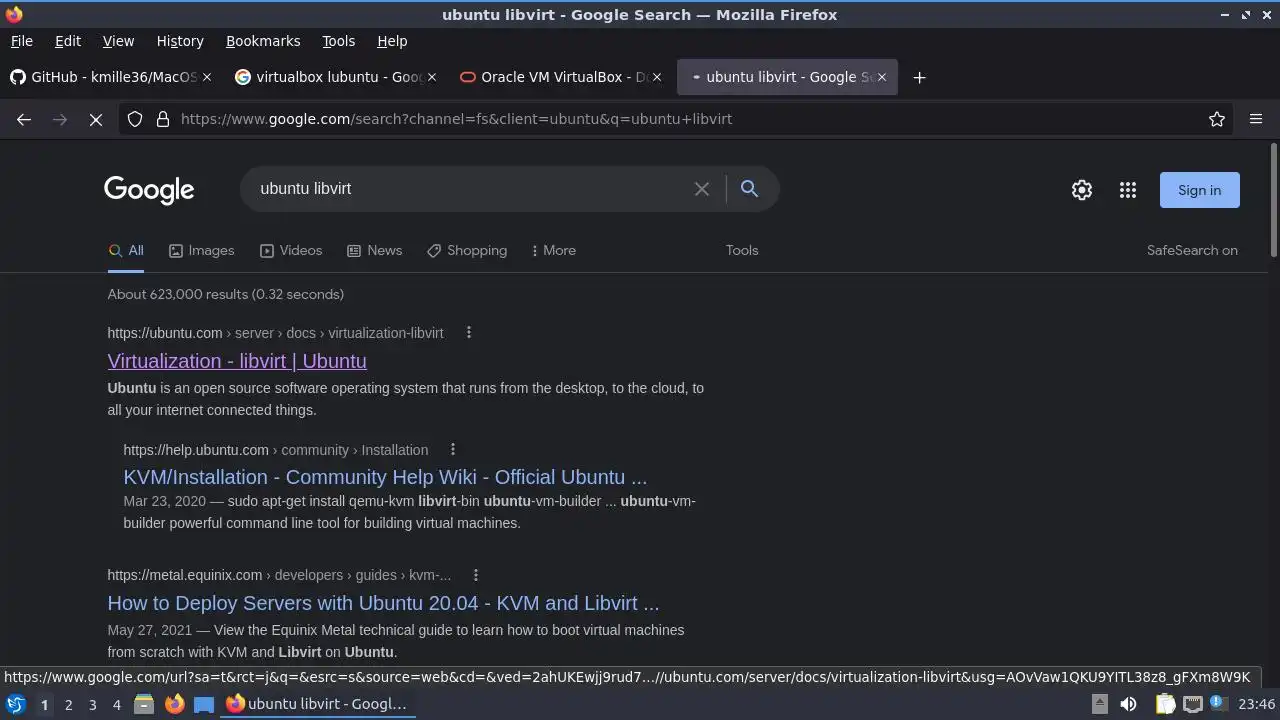This screenshot has height=720, width=1280.
Task: Open Virtualization - libvirt | Ubuntu result
Action: point(237,361)
